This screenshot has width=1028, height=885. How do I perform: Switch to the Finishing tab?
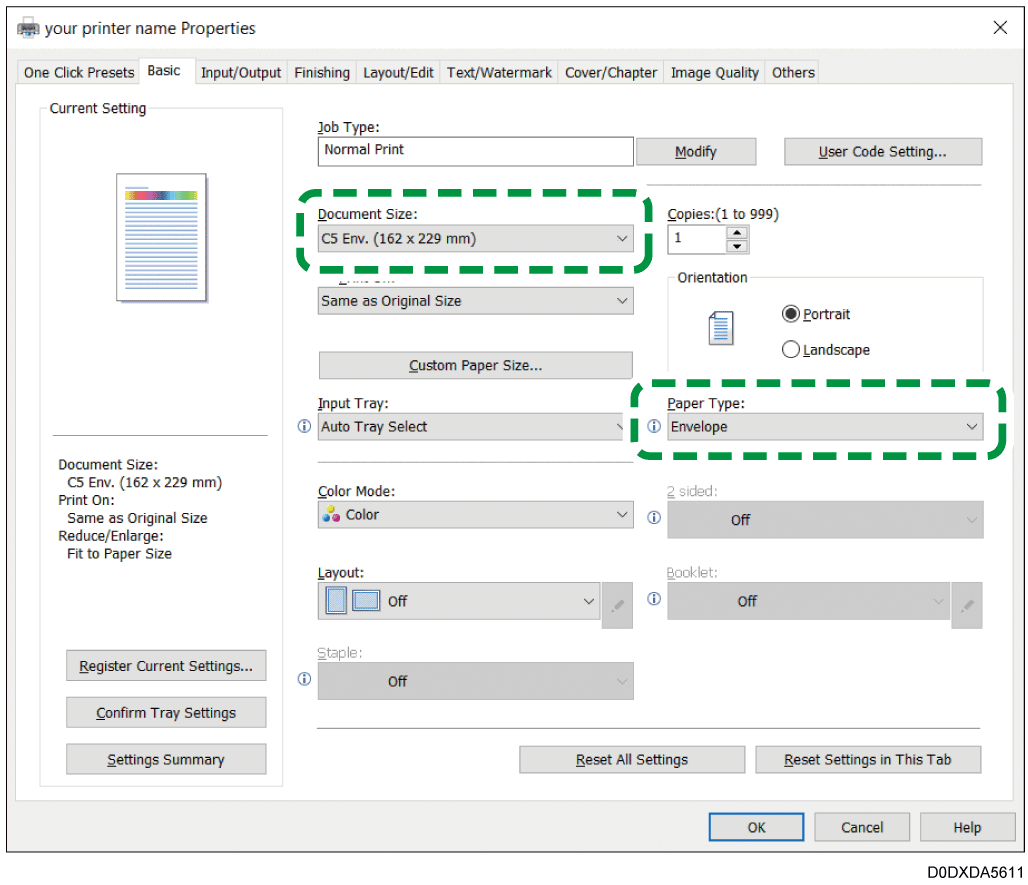coord(322,72)
